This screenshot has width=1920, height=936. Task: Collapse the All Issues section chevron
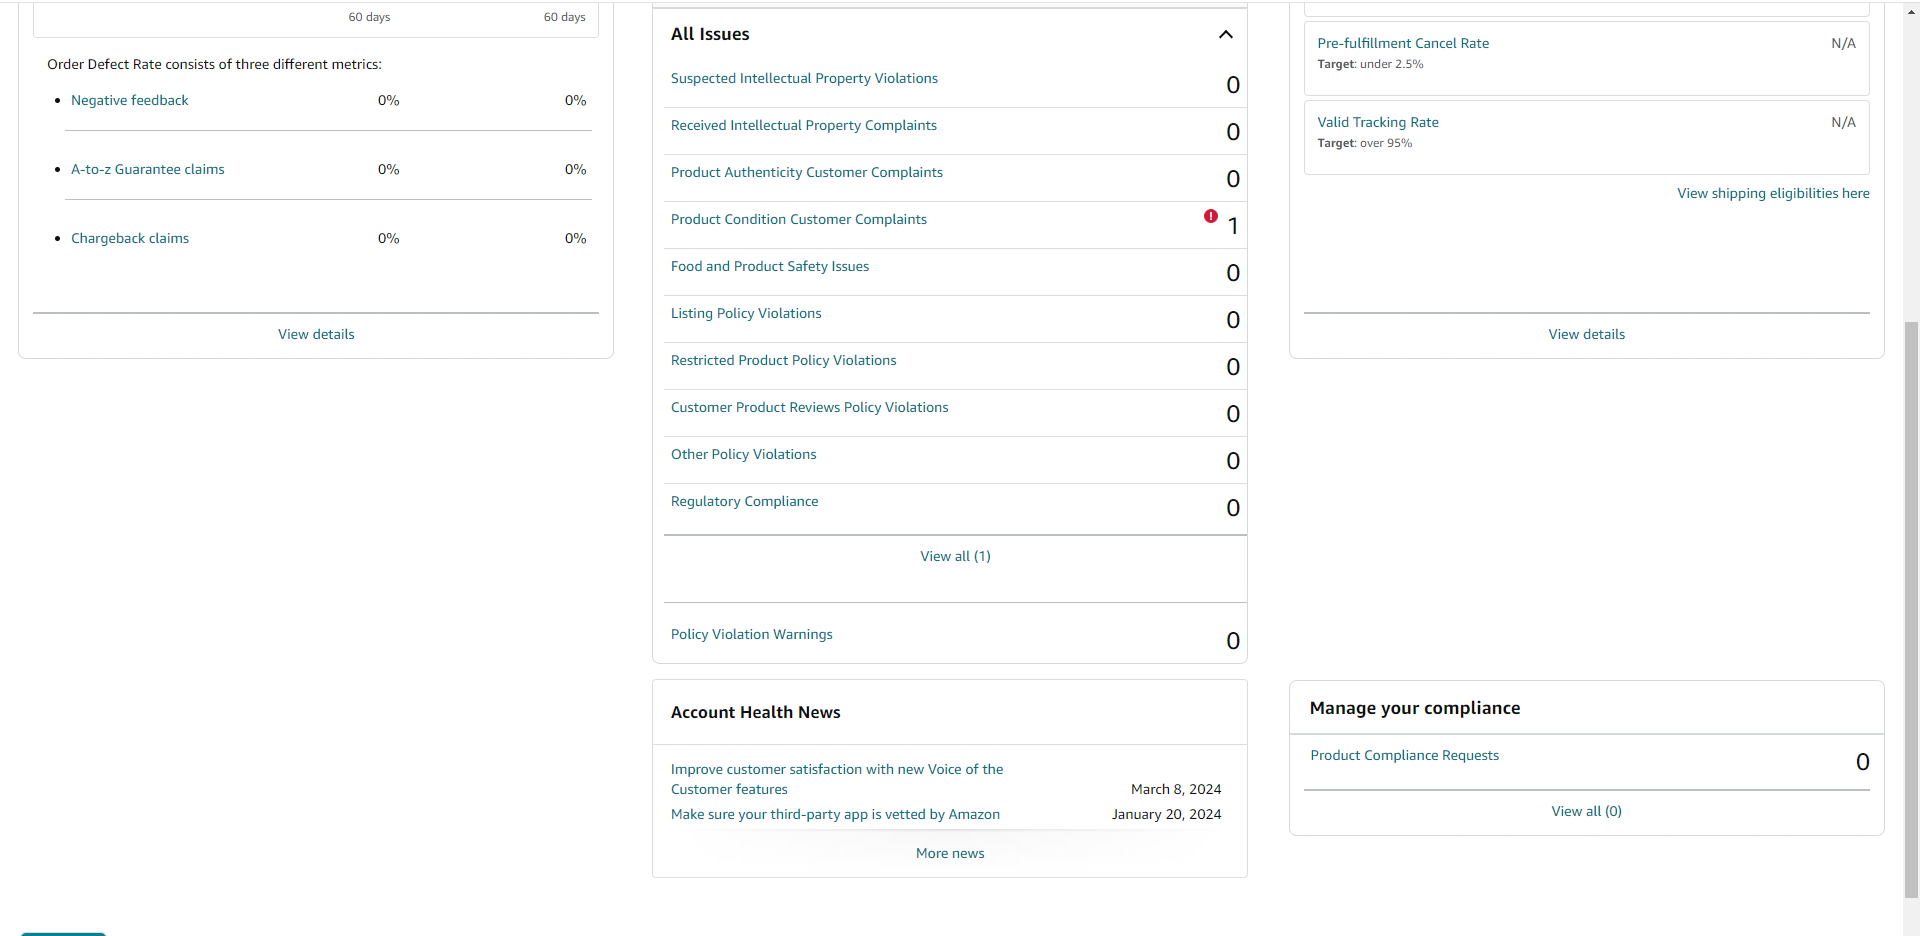[1225, 34]
